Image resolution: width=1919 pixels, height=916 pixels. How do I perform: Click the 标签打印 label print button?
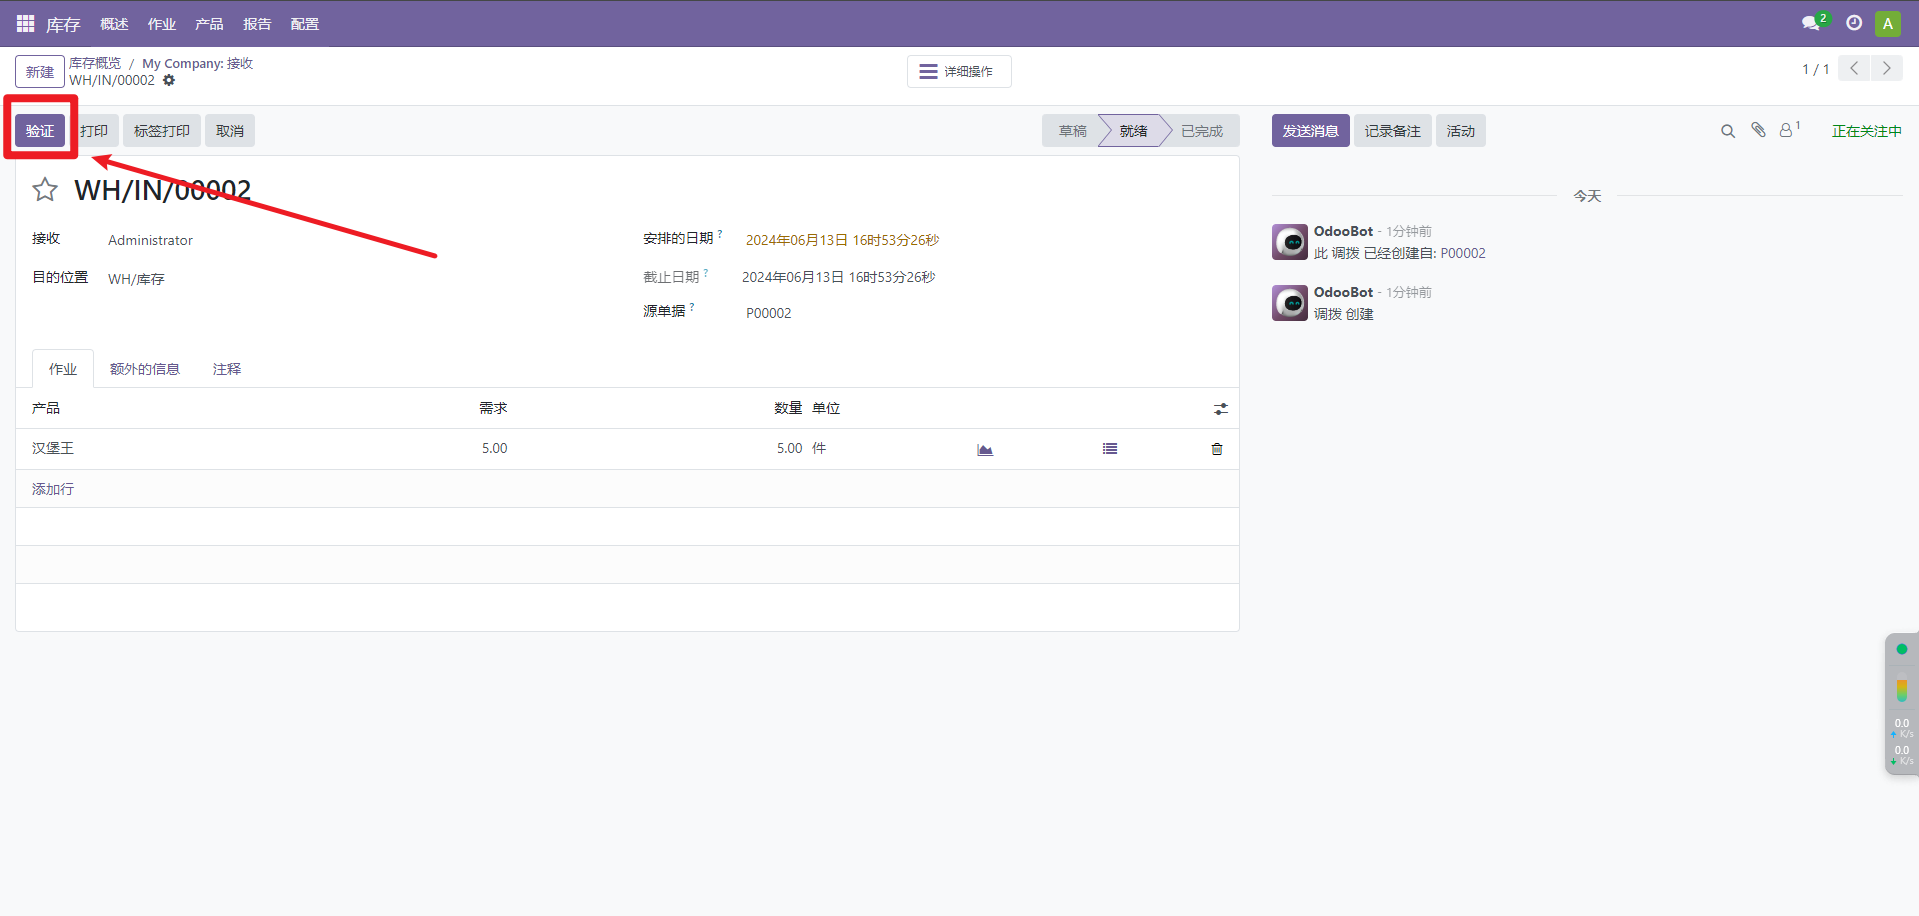162,131
